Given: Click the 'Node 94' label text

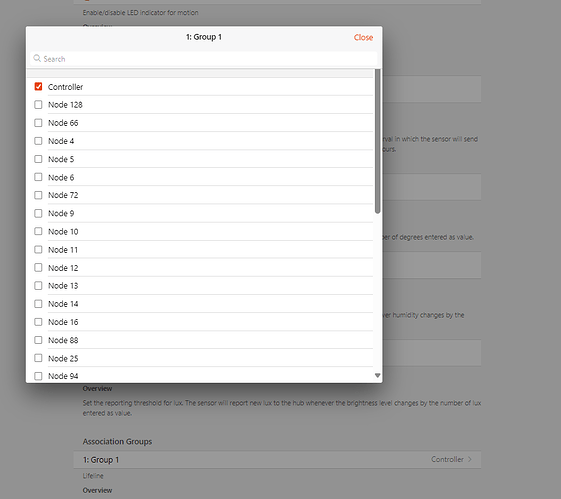Looking at the screenshot, I should point(63,376).
